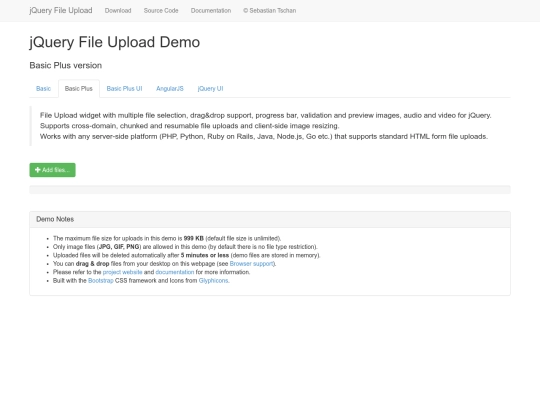Click the empty upload progress bar
Image resolution: width=540 pixels, height=405 pixels.
click(x=270, y=190)
